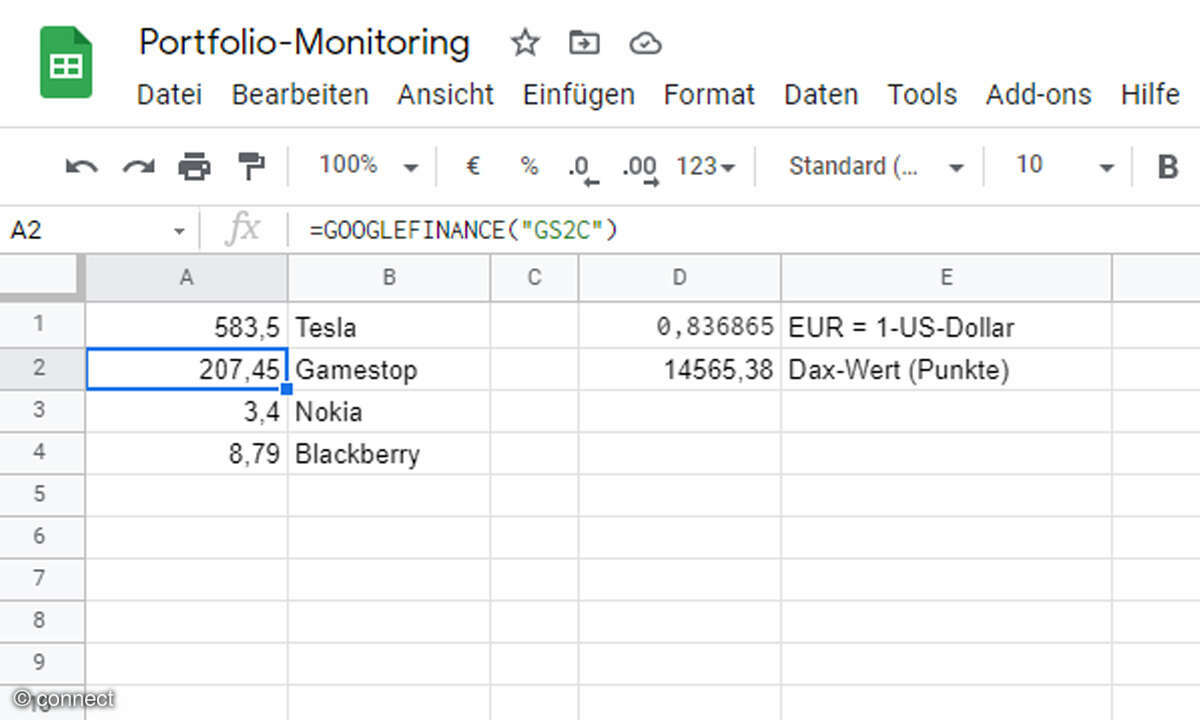This screenshot has width=1200, height=720.
Task: Select row 7 header
Action: pyautogui.click(x=42, y=578)
